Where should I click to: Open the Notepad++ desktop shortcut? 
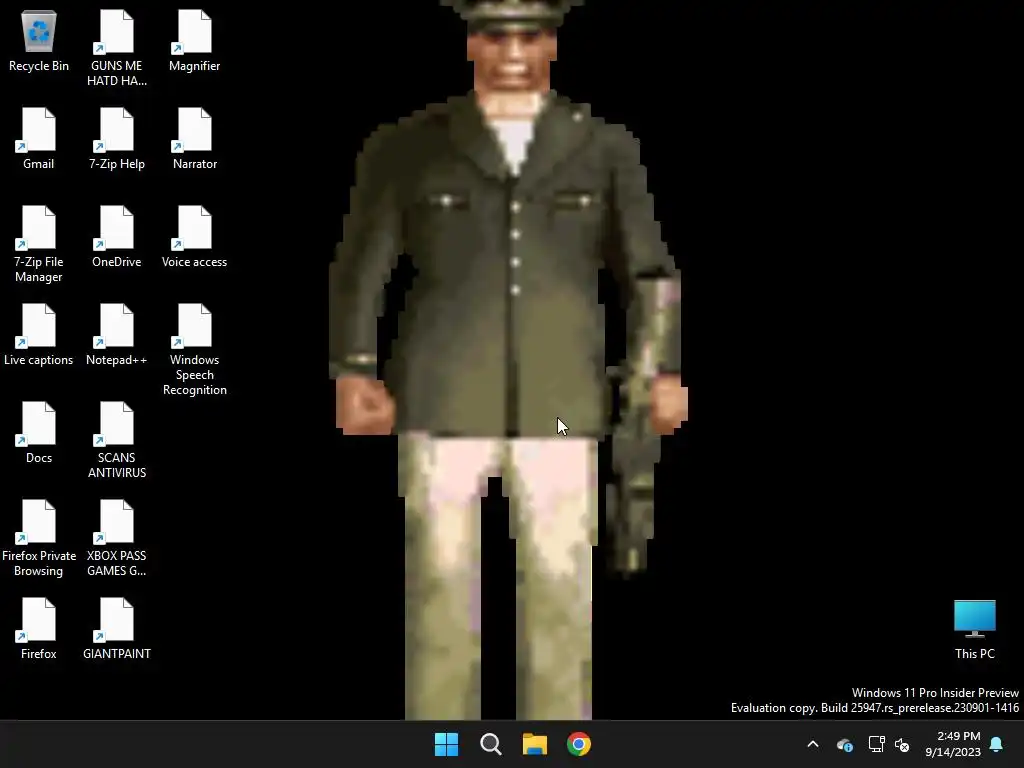click(117, 335)
